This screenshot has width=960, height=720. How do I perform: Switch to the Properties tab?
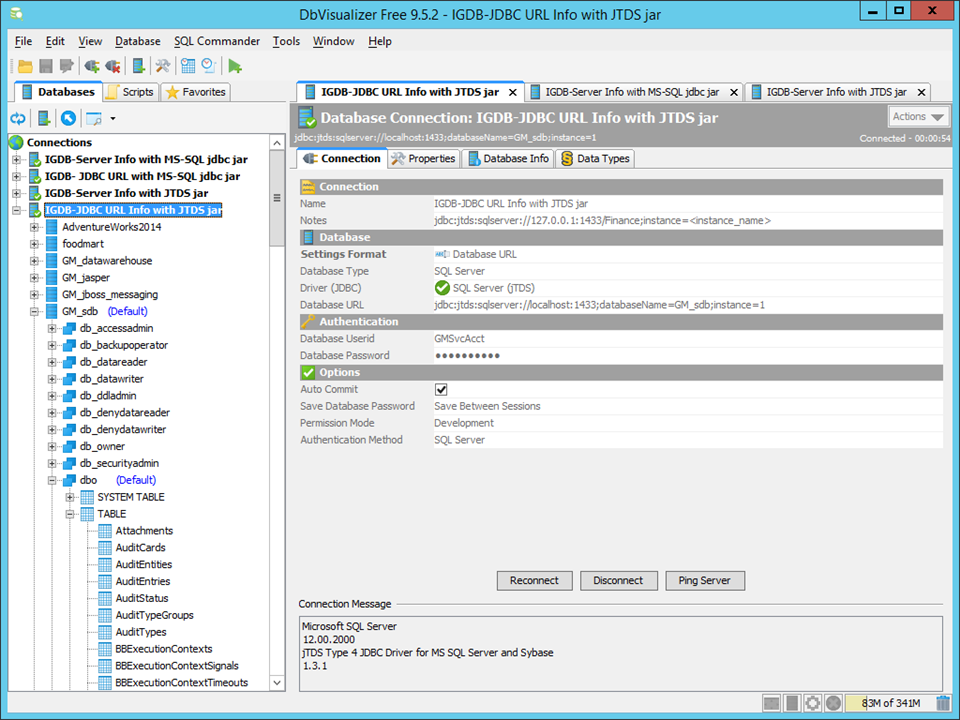424,159
